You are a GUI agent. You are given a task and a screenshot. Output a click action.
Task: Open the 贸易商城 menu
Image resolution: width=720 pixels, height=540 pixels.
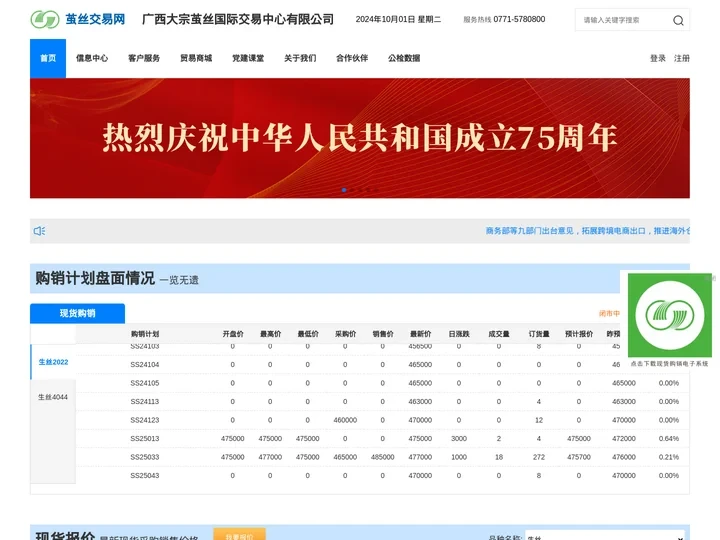pos(196,58)
